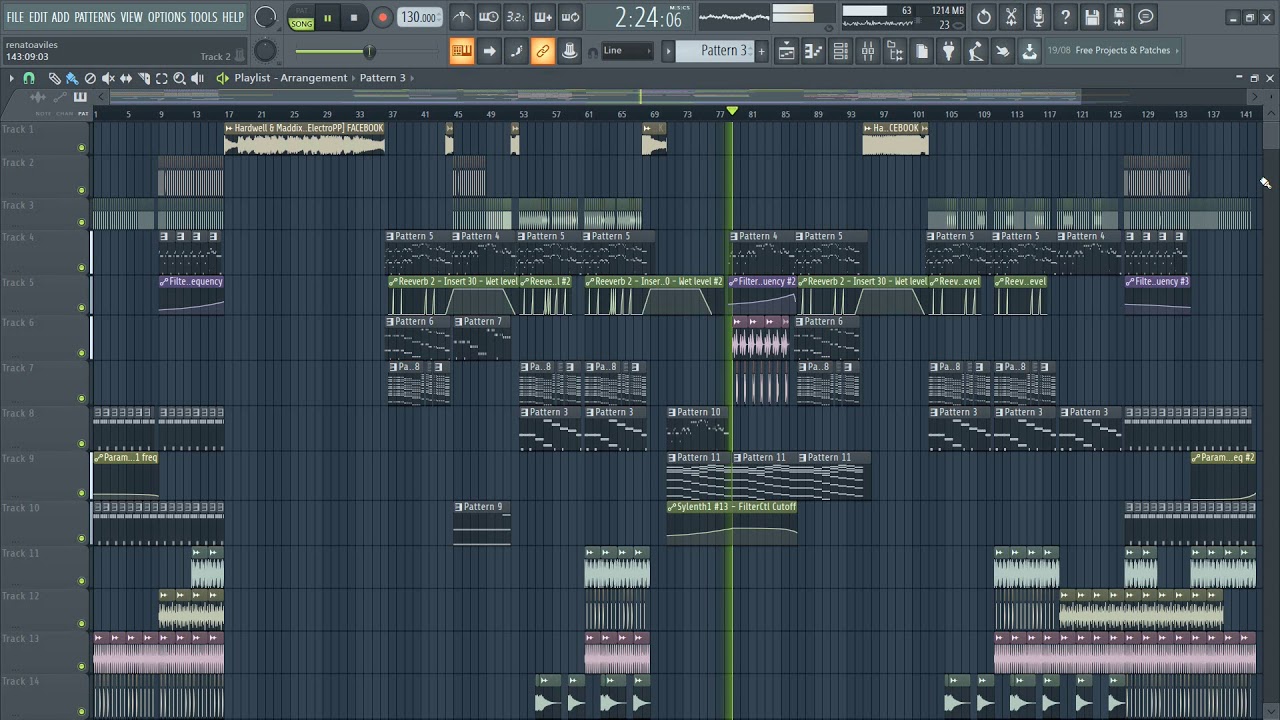This screenshot has width=1280, height=720.
Task: Click the master volume knob
Action: 265,17
